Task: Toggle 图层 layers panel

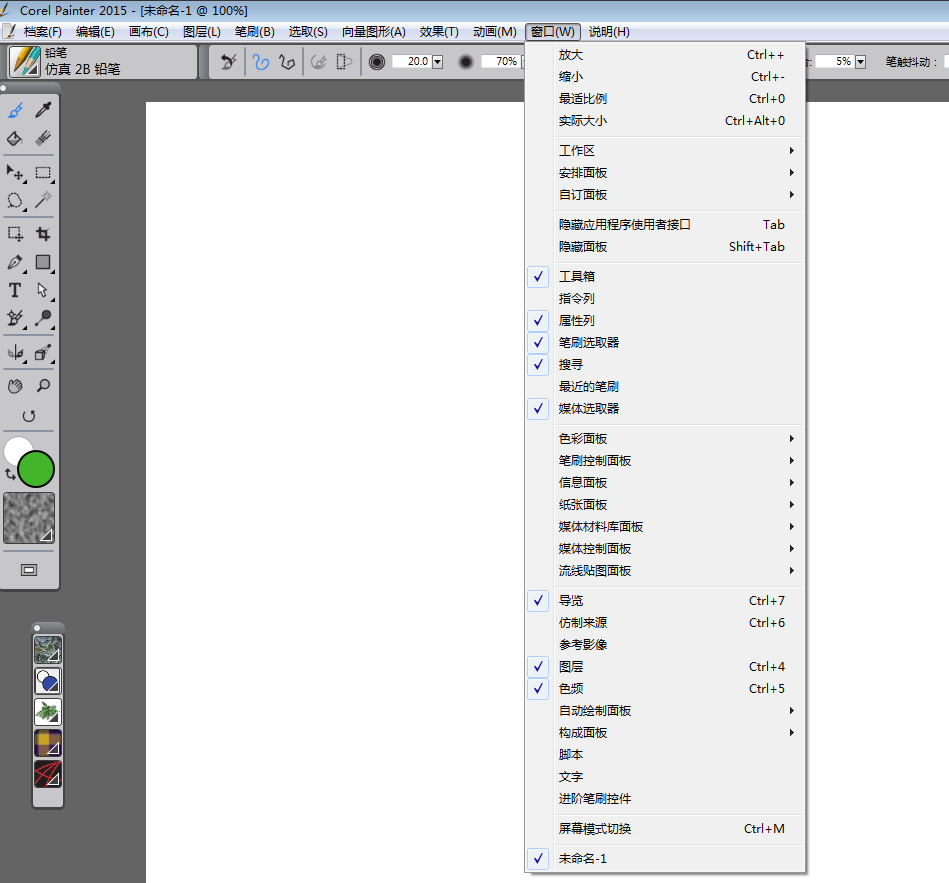Action: coord(665,666)
